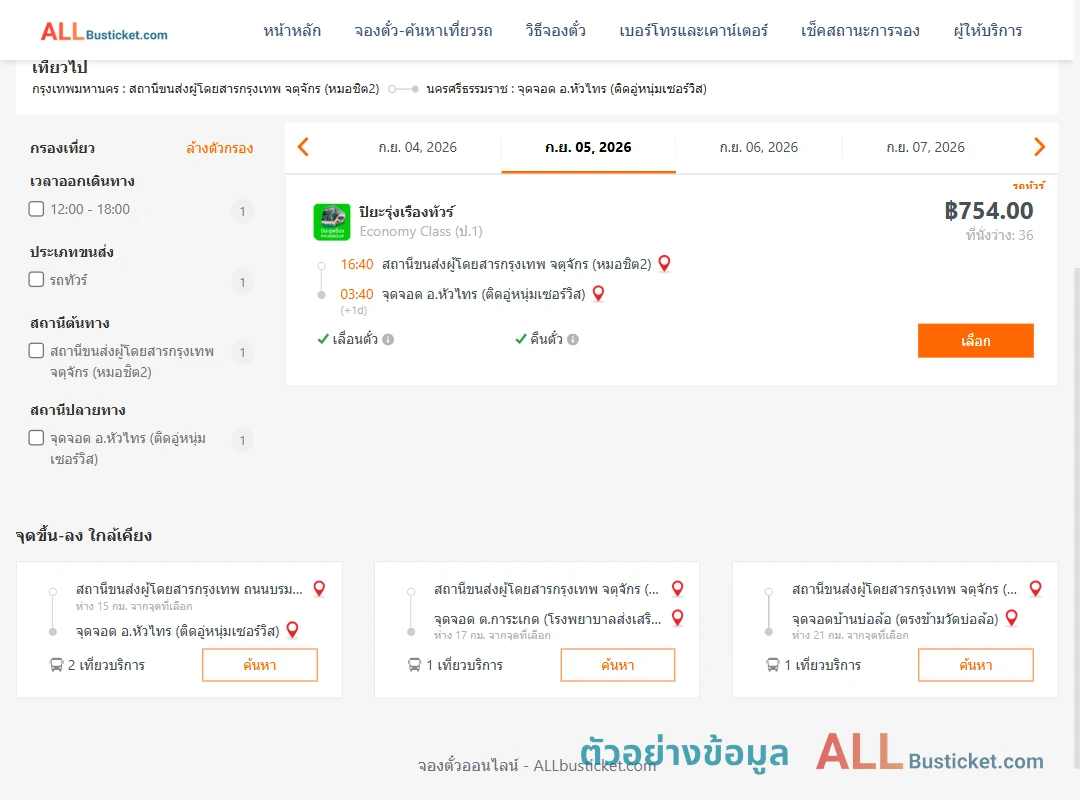
Task: Check the destination จุดจอด อ.หัวไทร filter
Action: click(37, 438)
